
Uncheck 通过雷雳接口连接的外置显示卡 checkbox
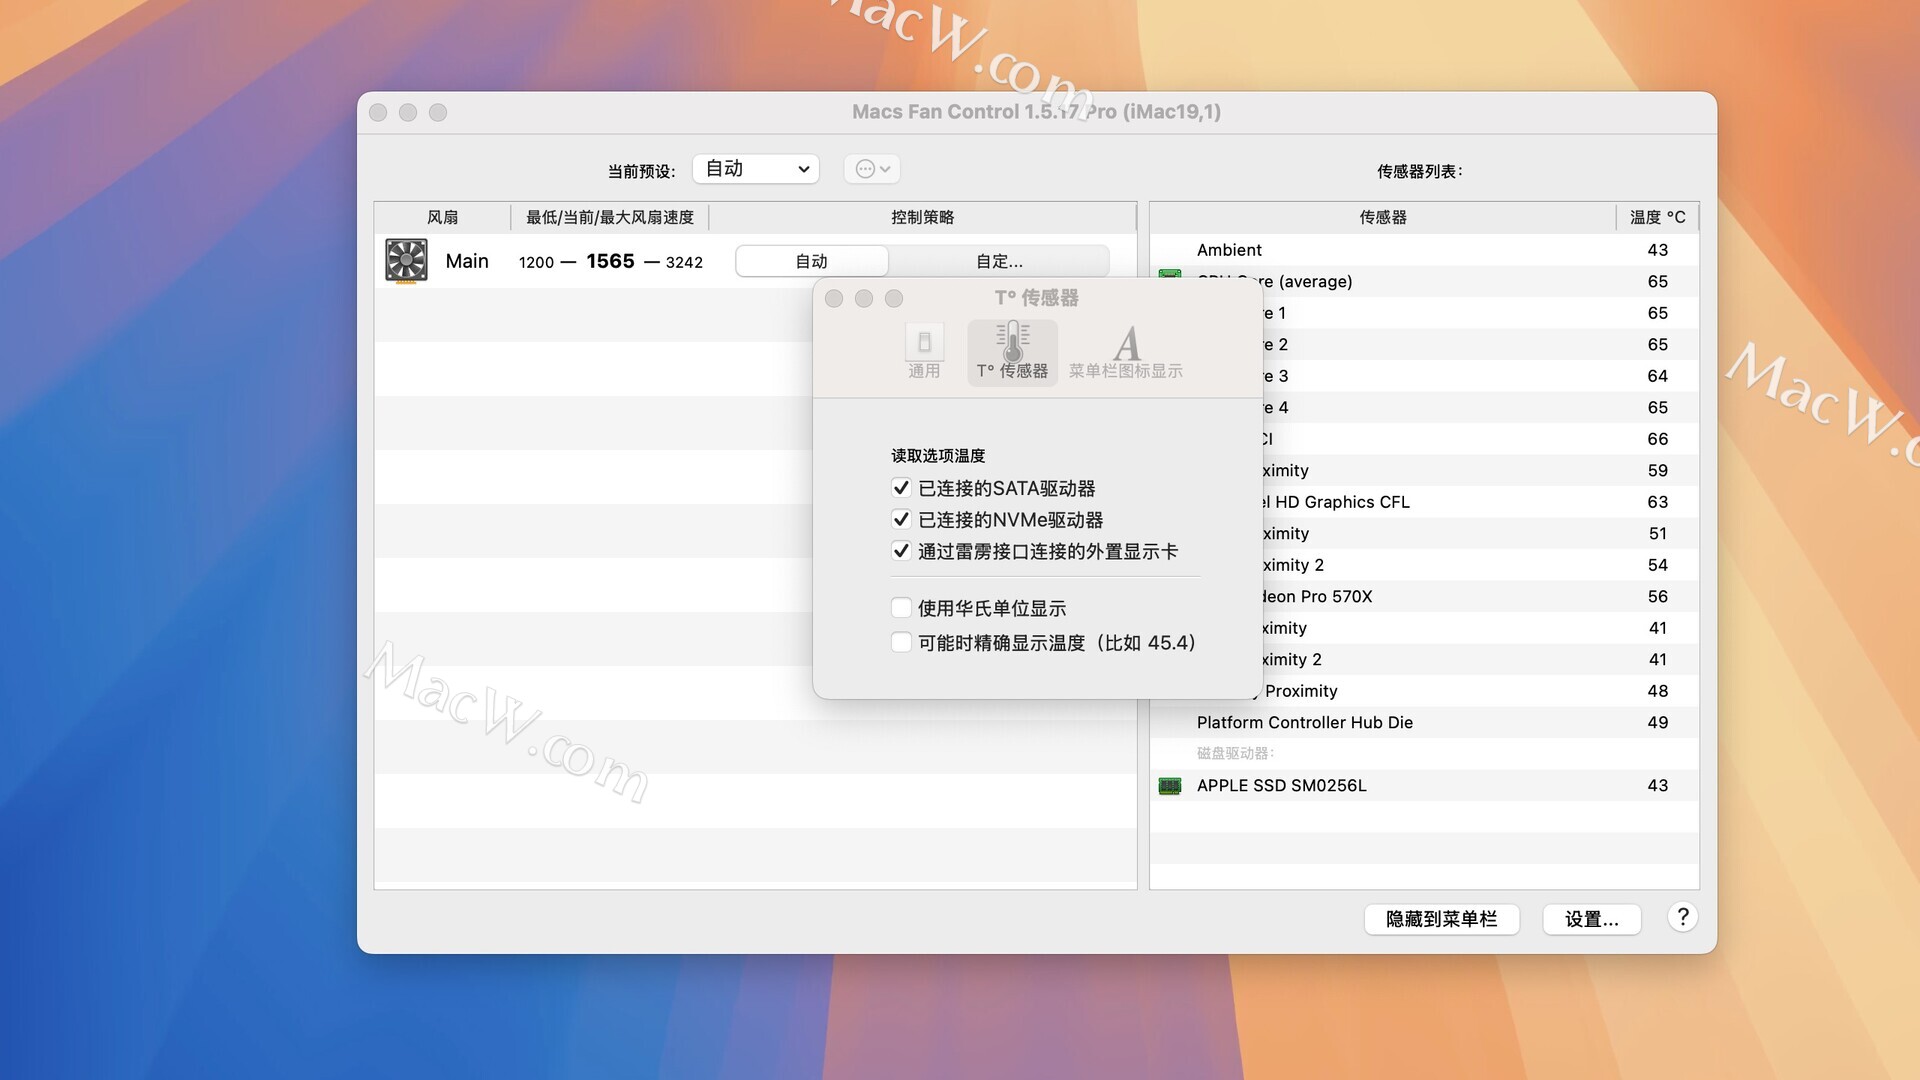[x=901, y=551]
